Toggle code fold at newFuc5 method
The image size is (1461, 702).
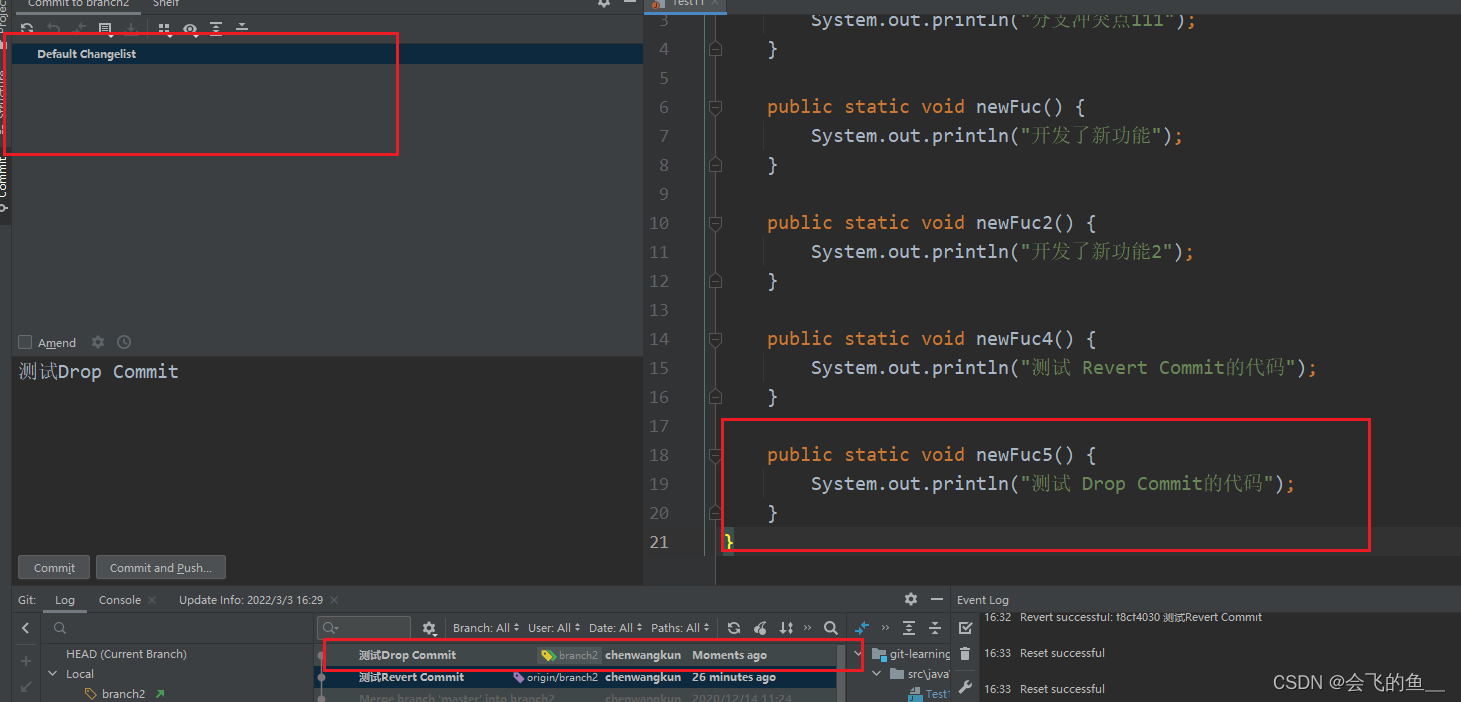[715, 455]
